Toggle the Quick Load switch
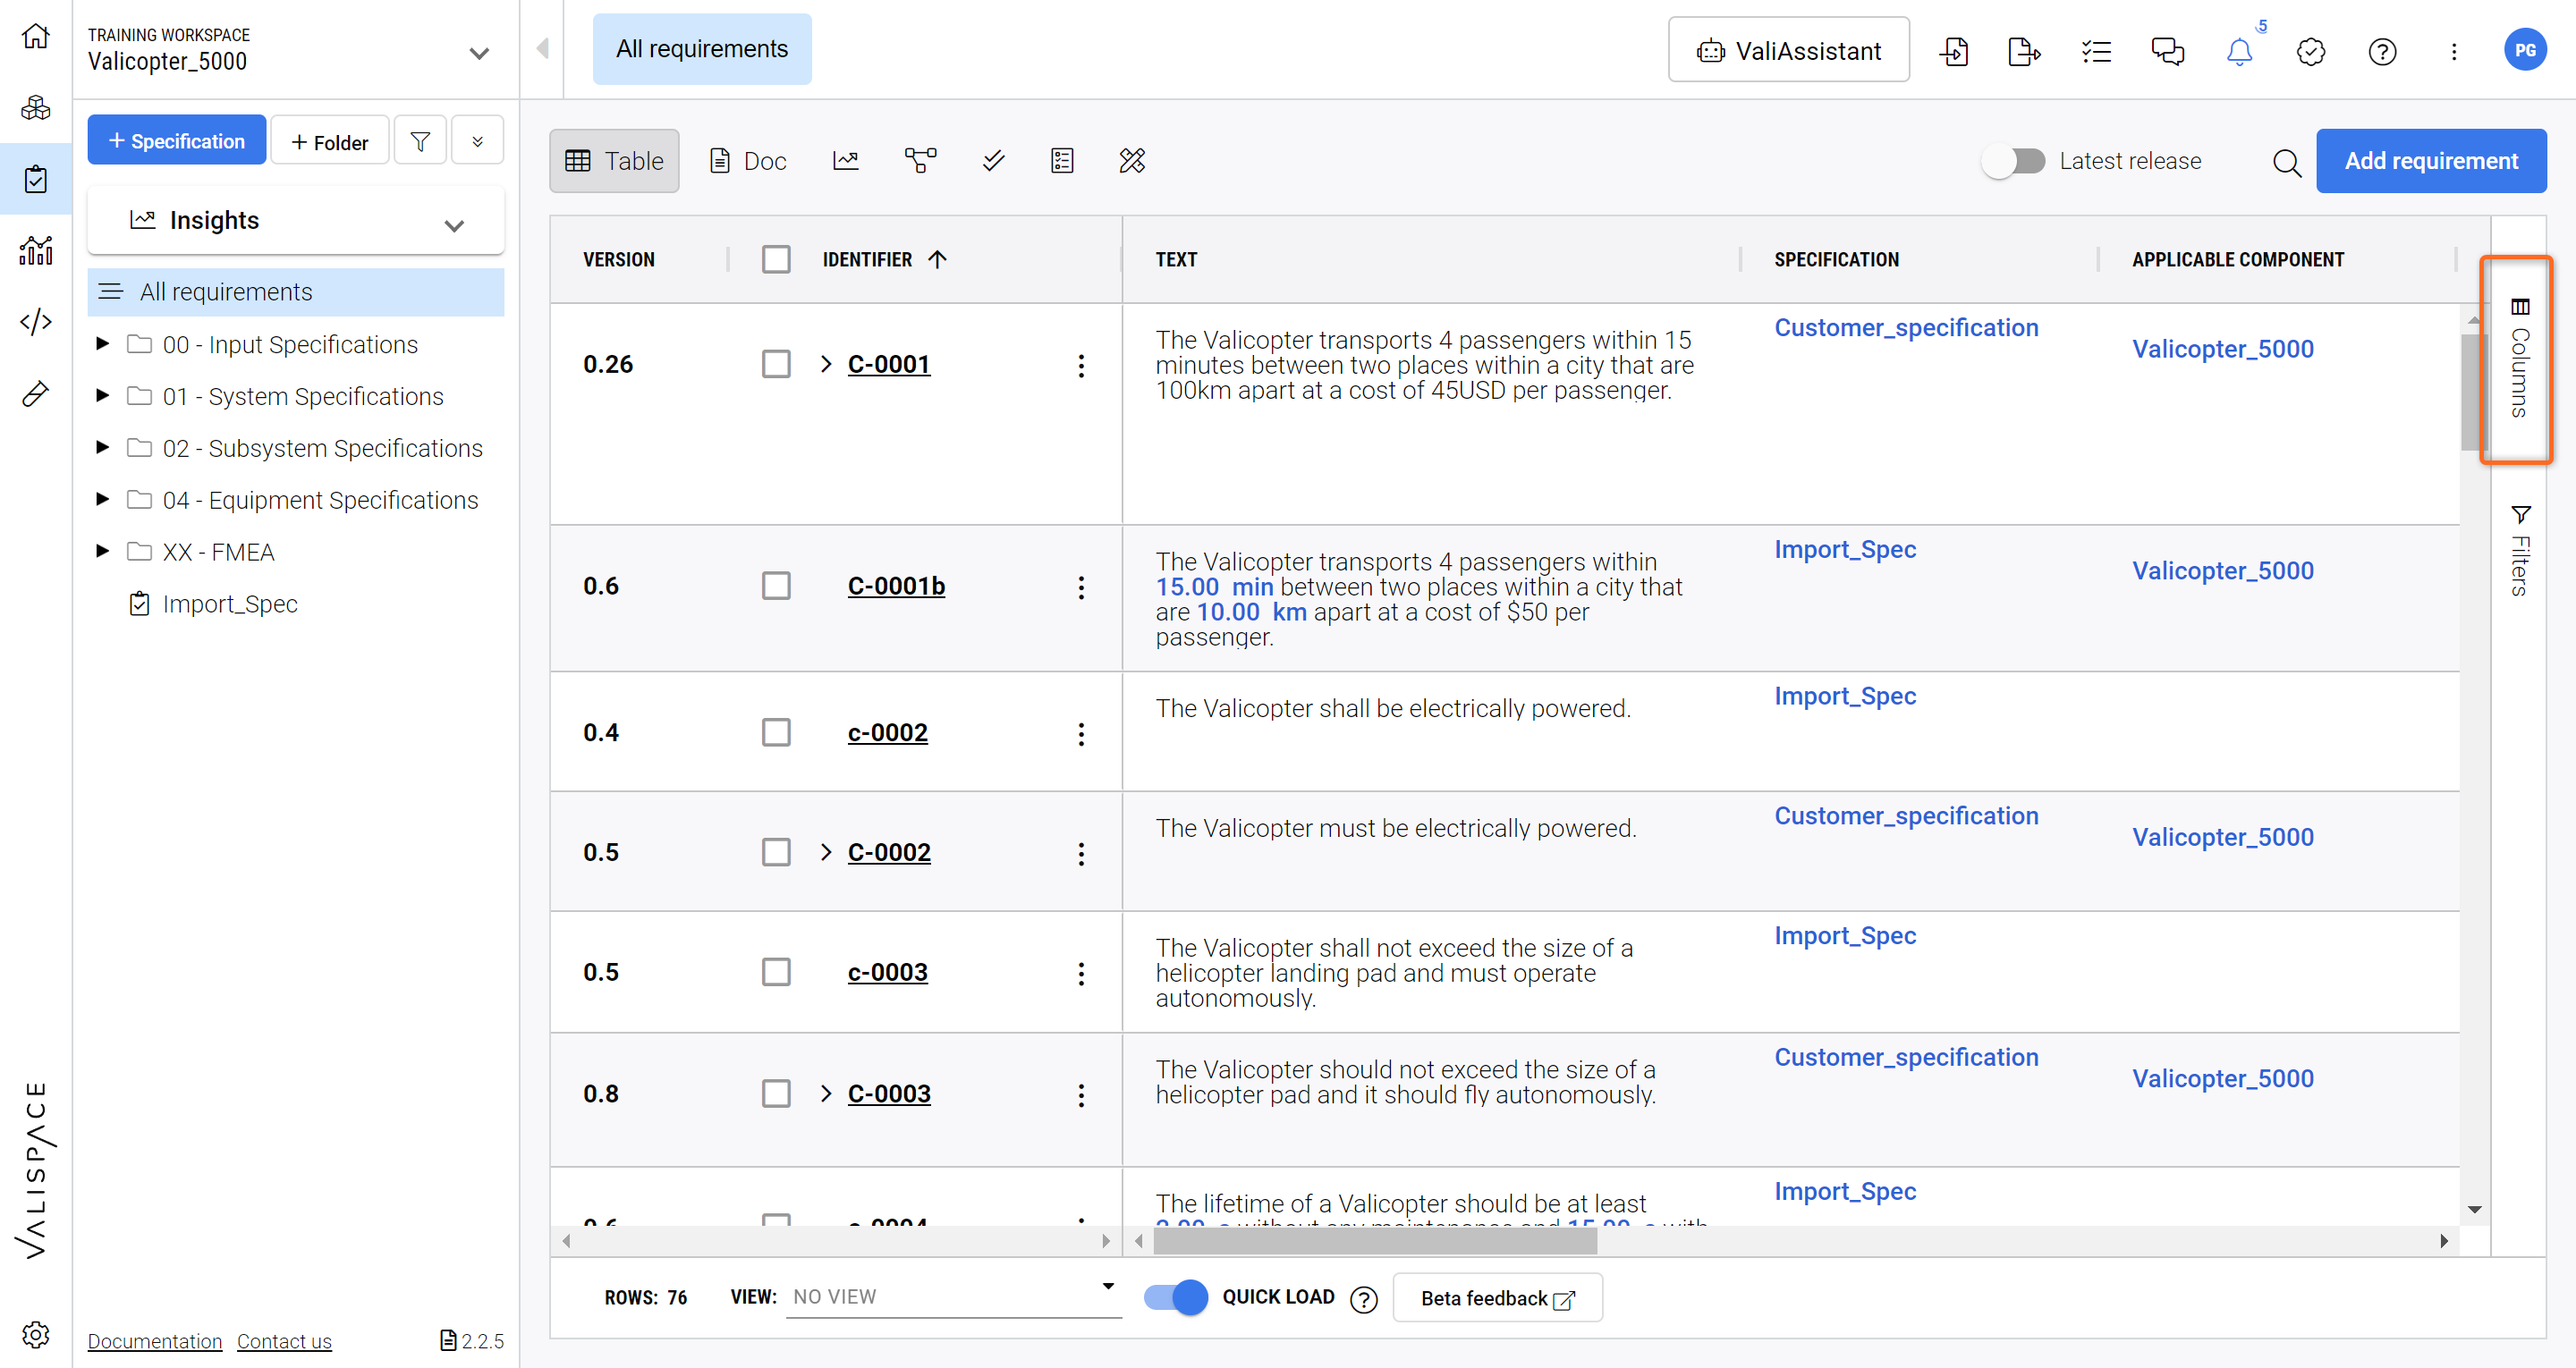This screenshot has height=1368, width=2576. tap(1176, 1297)
